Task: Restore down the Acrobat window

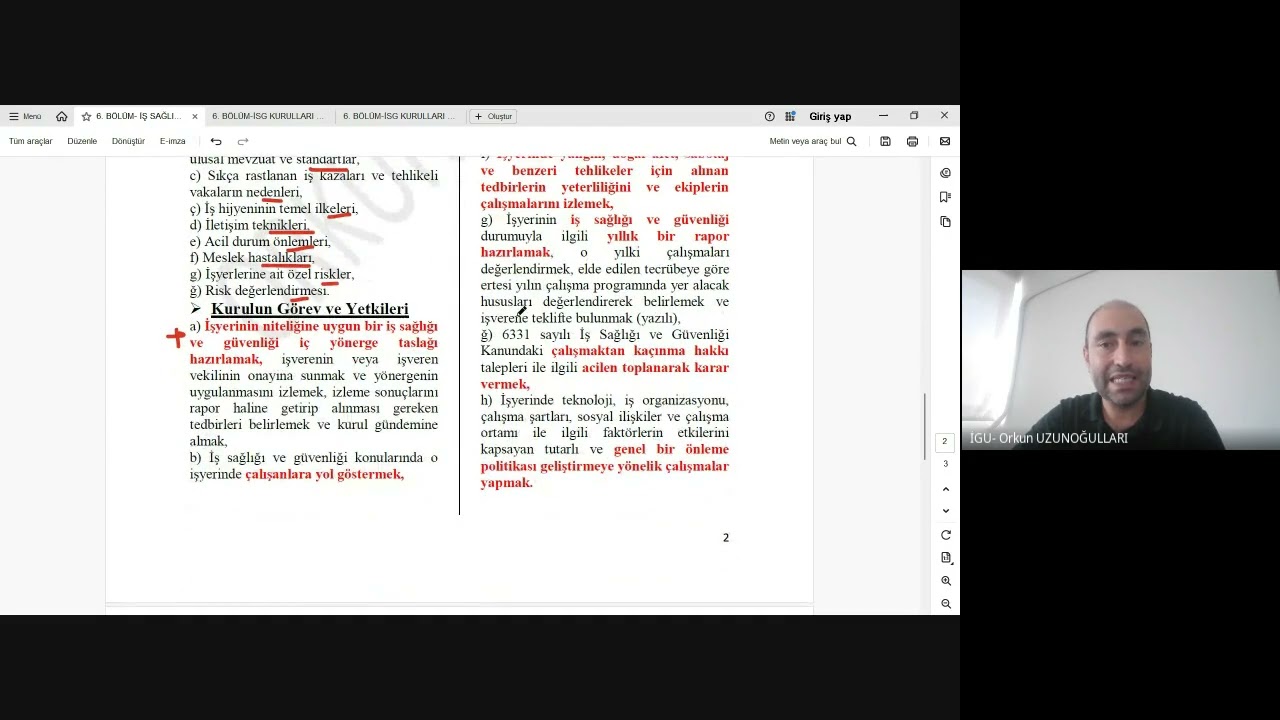Action: coord(914,116)
